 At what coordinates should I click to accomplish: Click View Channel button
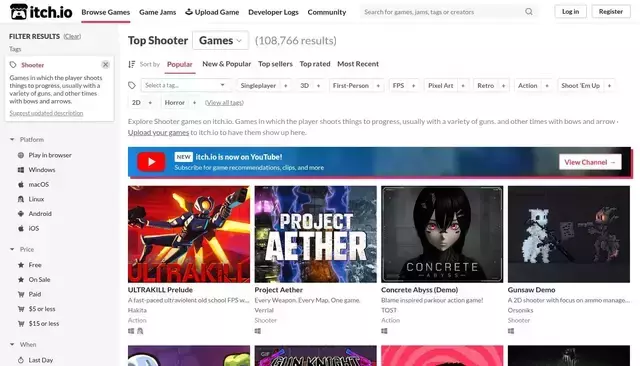tap(590, 162)
